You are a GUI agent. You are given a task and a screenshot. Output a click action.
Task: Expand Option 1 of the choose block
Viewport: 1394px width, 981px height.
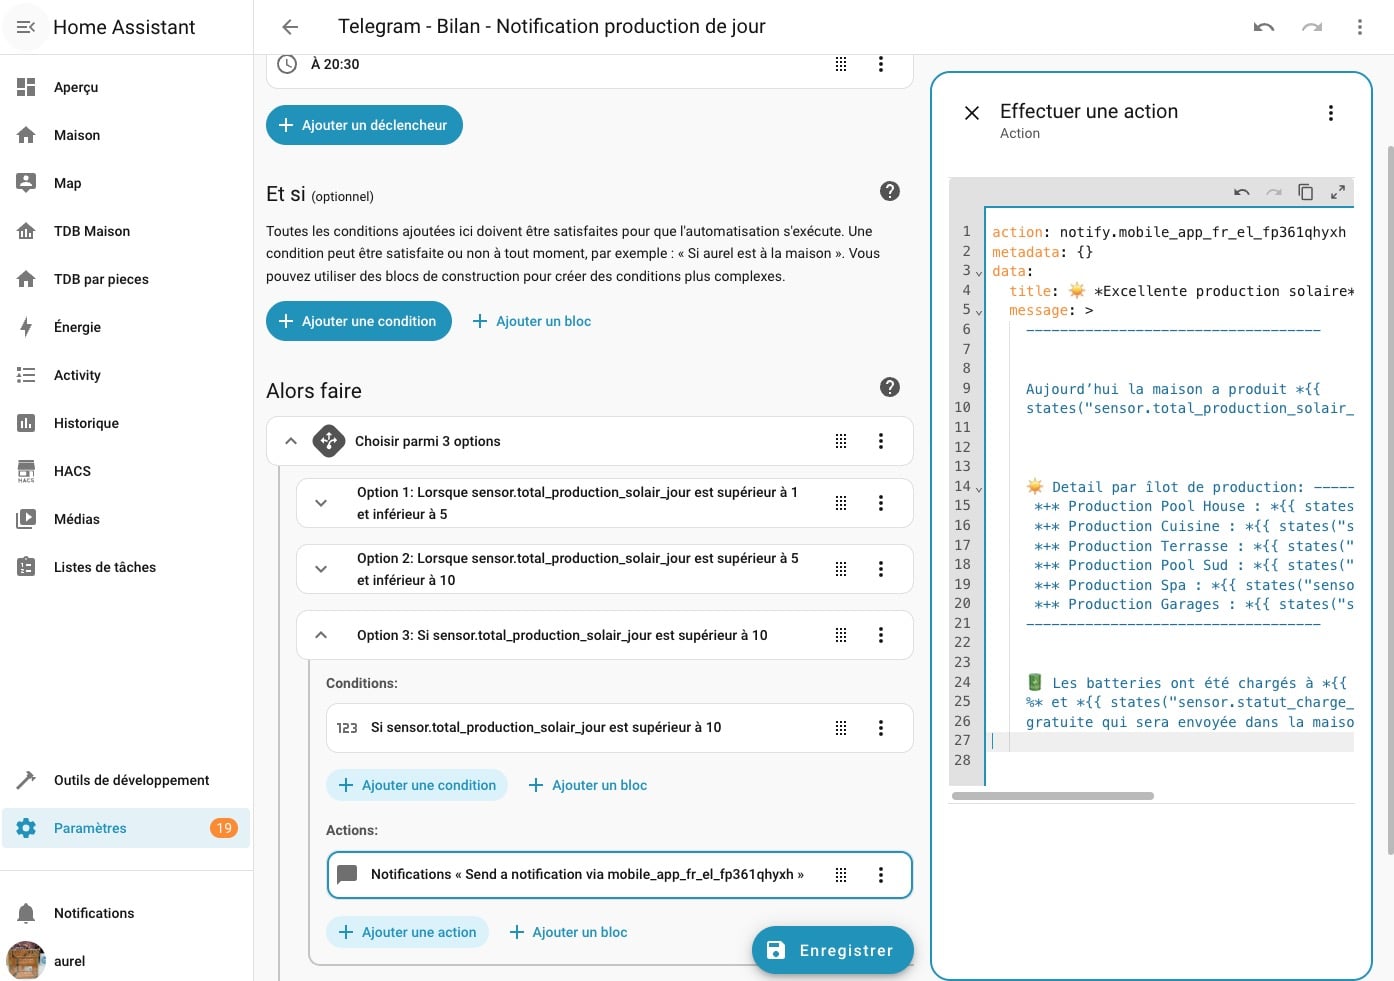321,503
